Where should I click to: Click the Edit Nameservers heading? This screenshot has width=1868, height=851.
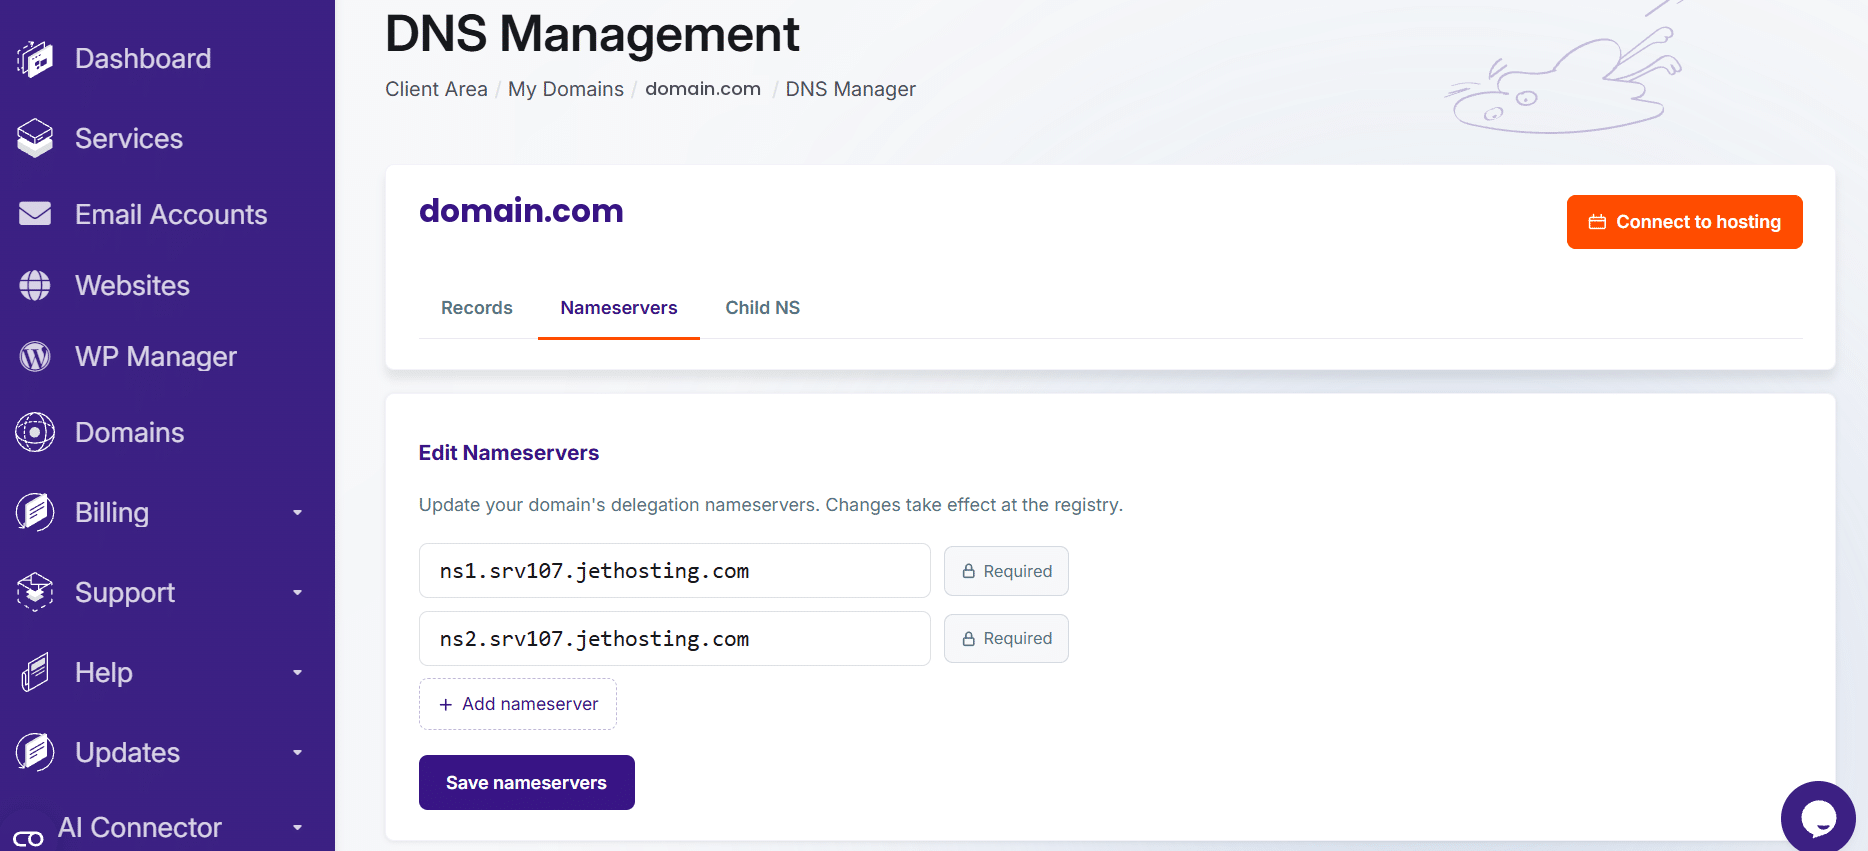(x=509, y=453)
